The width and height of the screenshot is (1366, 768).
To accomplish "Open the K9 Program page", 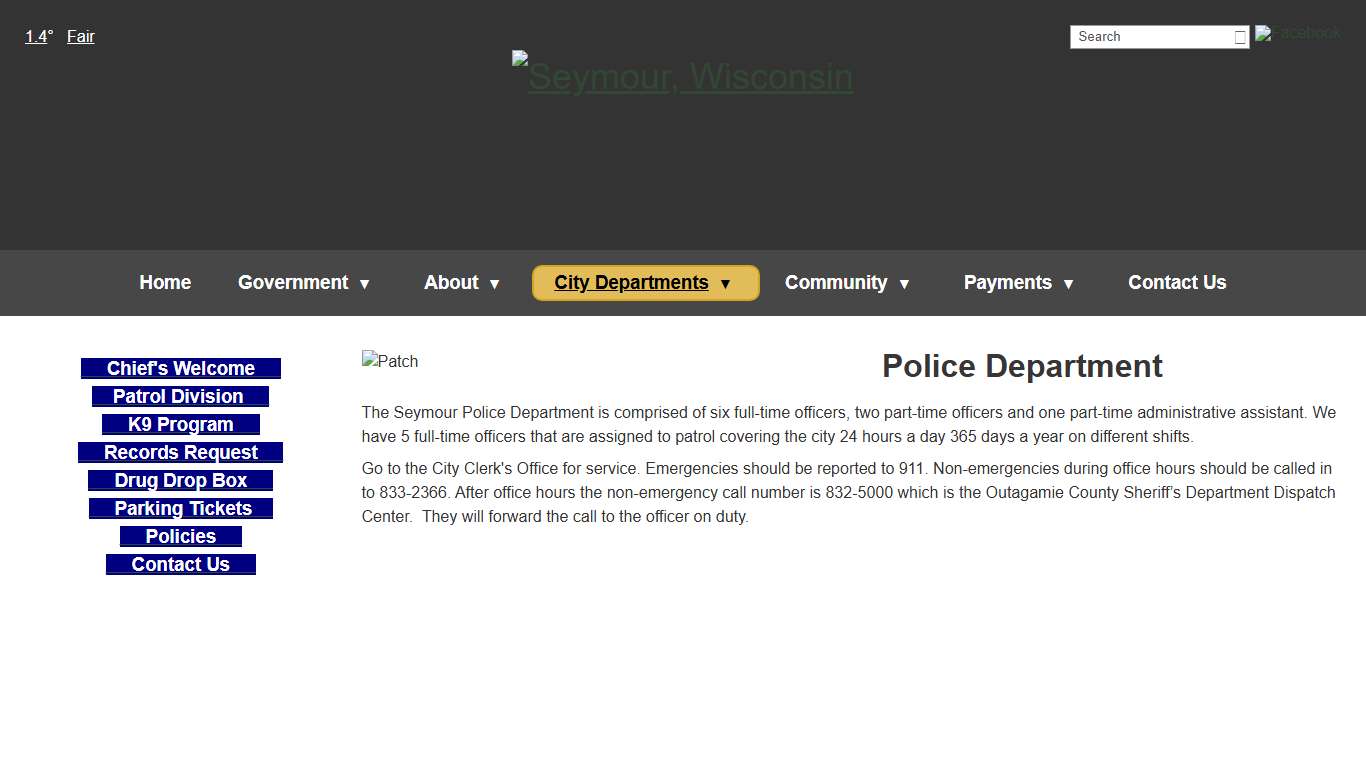I will click(180, 424).
